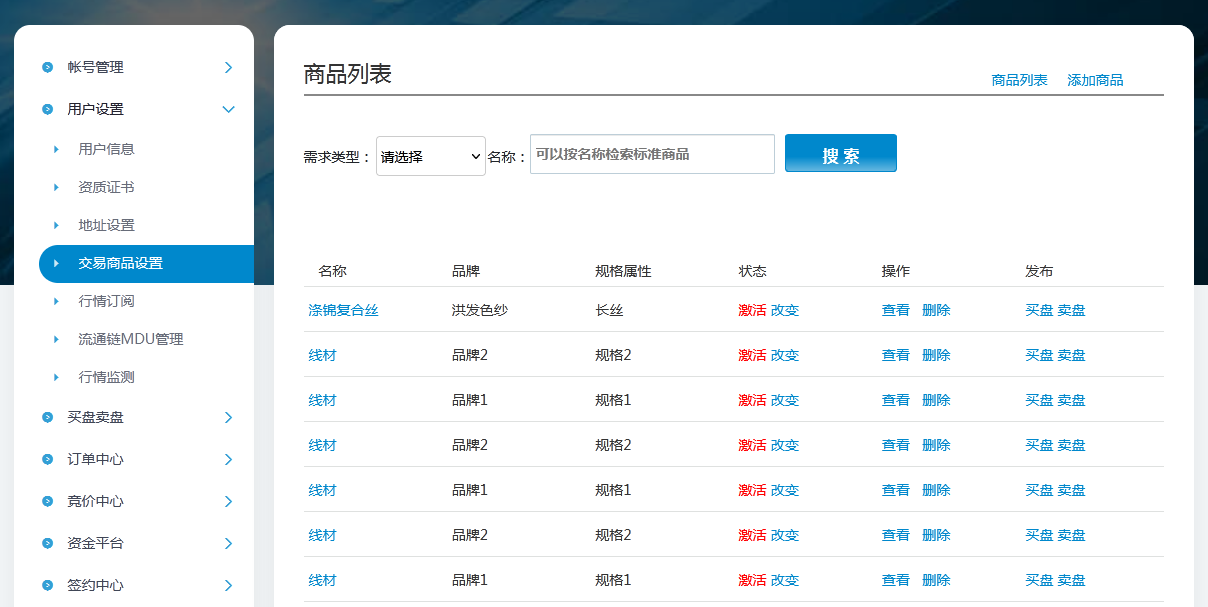Image resolution: width=1208 pixels, height=607 pixels.
Task: Click the bullet icon beside 签约中心
Action: click(x=47, y=585)
